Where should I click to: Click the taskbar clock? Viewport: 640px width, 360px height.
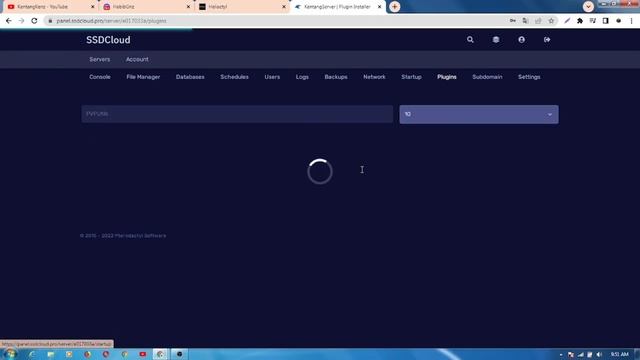pos(619,354)
